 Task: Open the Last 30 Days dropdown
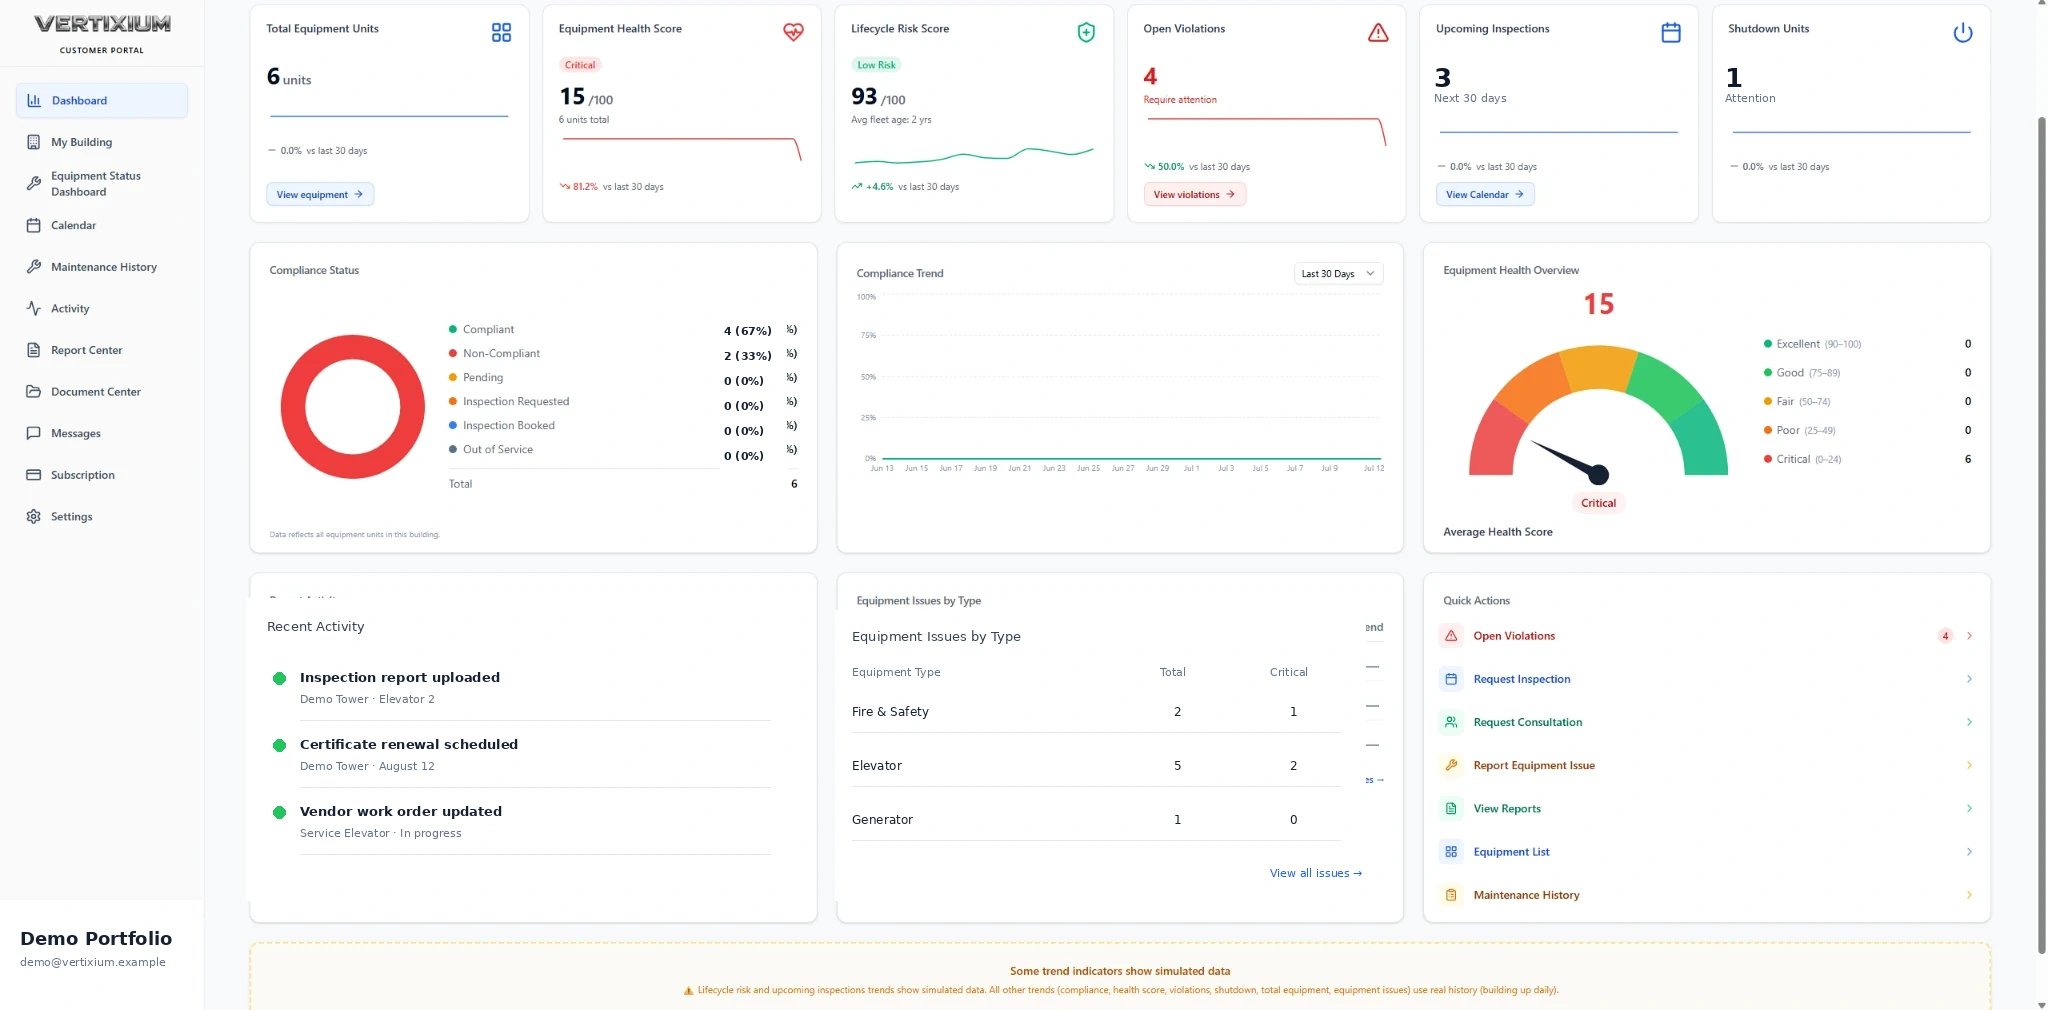tap(1338, 274)
